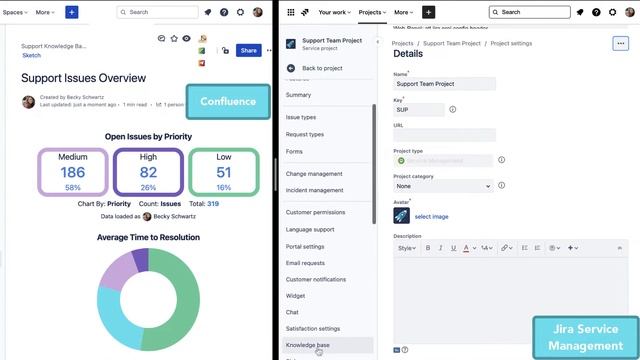
Task: Toggle numbered list in description editor
Action: pos(537,248)
